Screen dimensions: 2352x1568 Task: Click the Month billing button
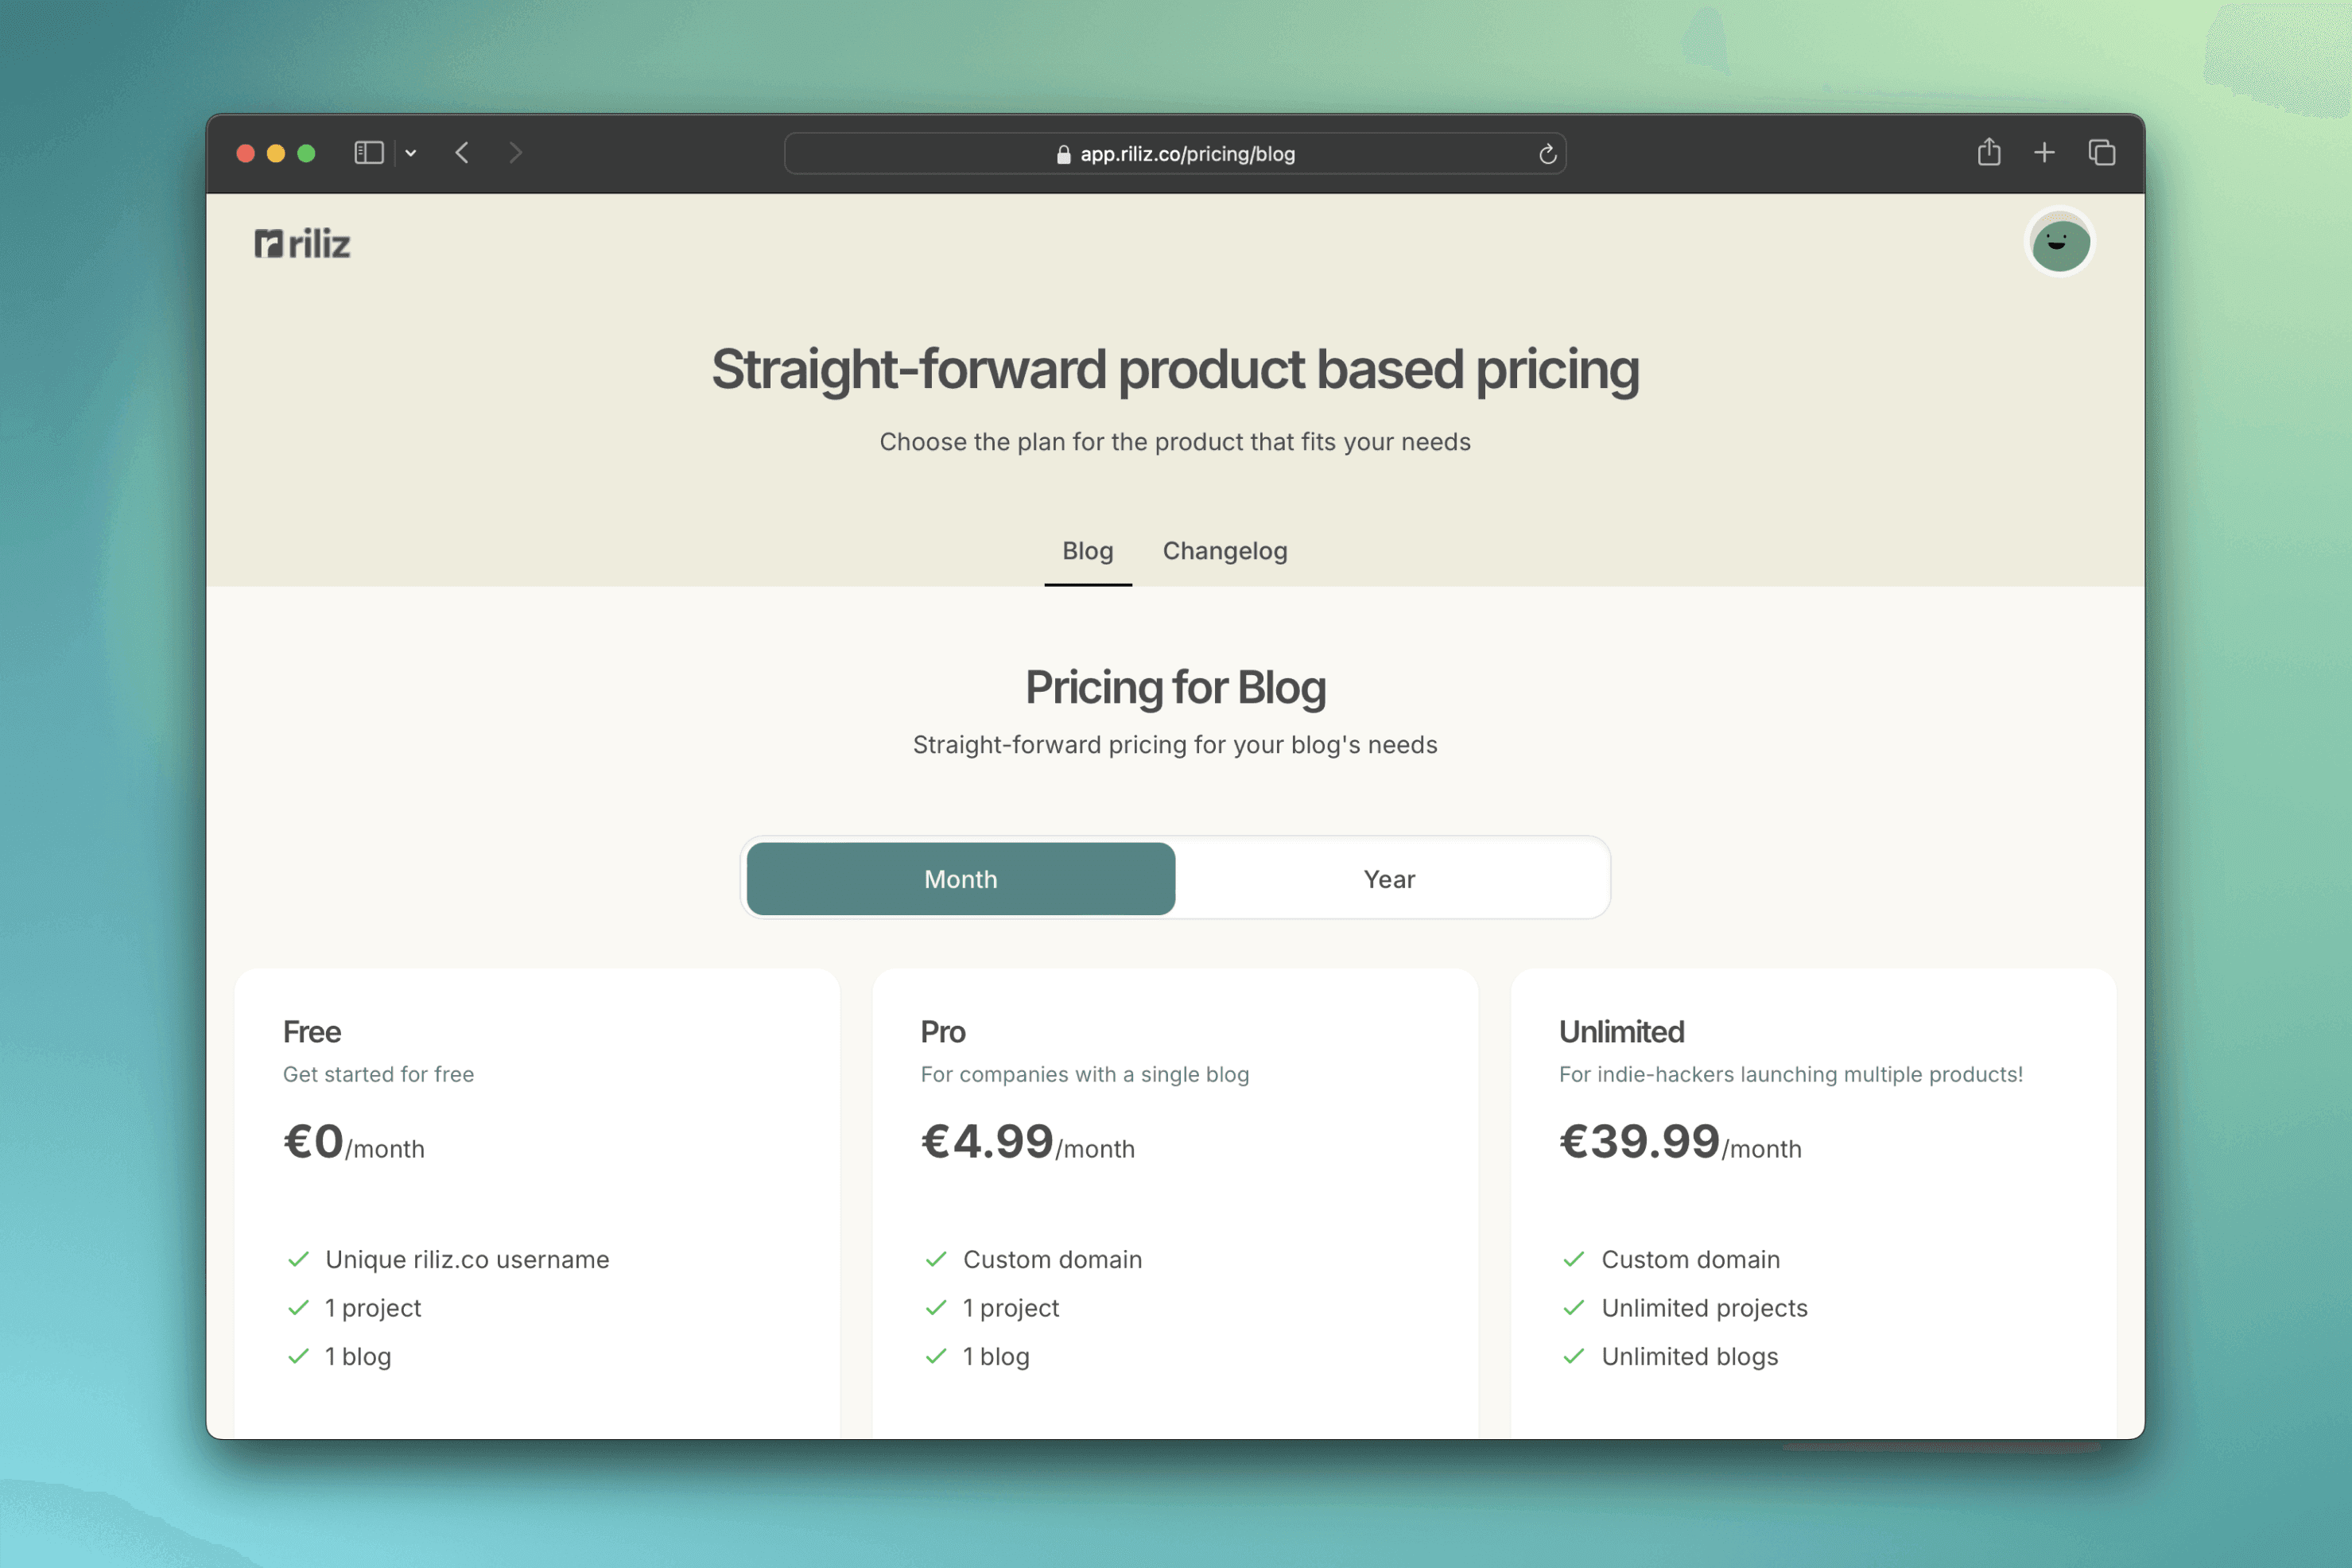[x=959, y=879]
